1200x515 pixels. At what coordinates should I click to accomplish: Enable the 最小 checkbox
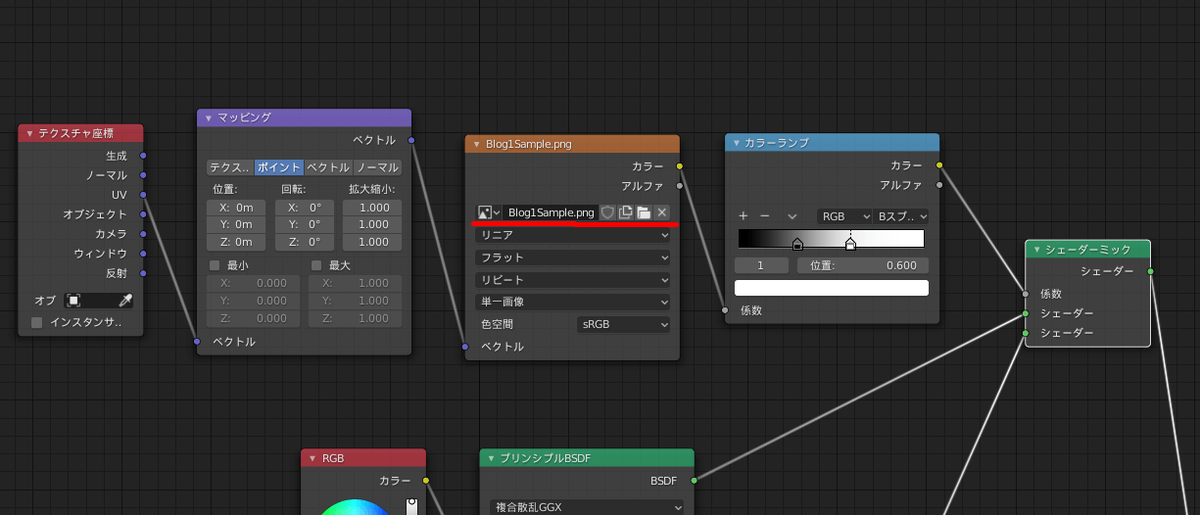(214, 265)
